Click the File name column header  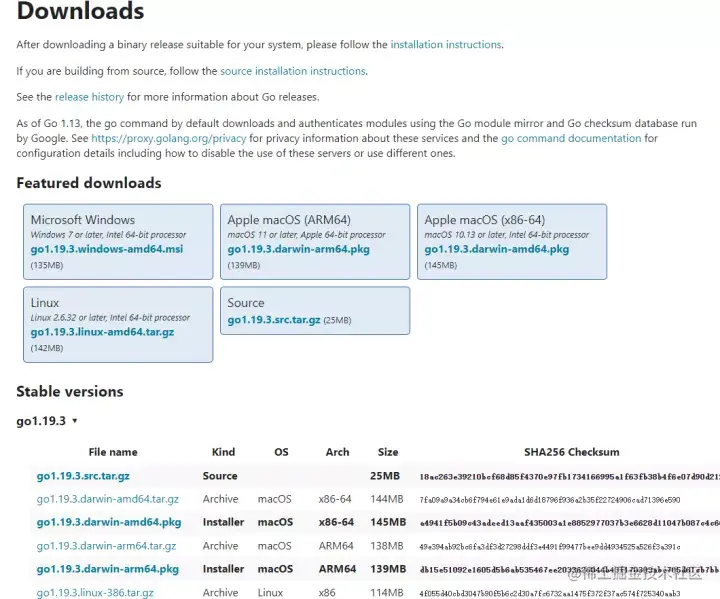click(x=113, y=452)
